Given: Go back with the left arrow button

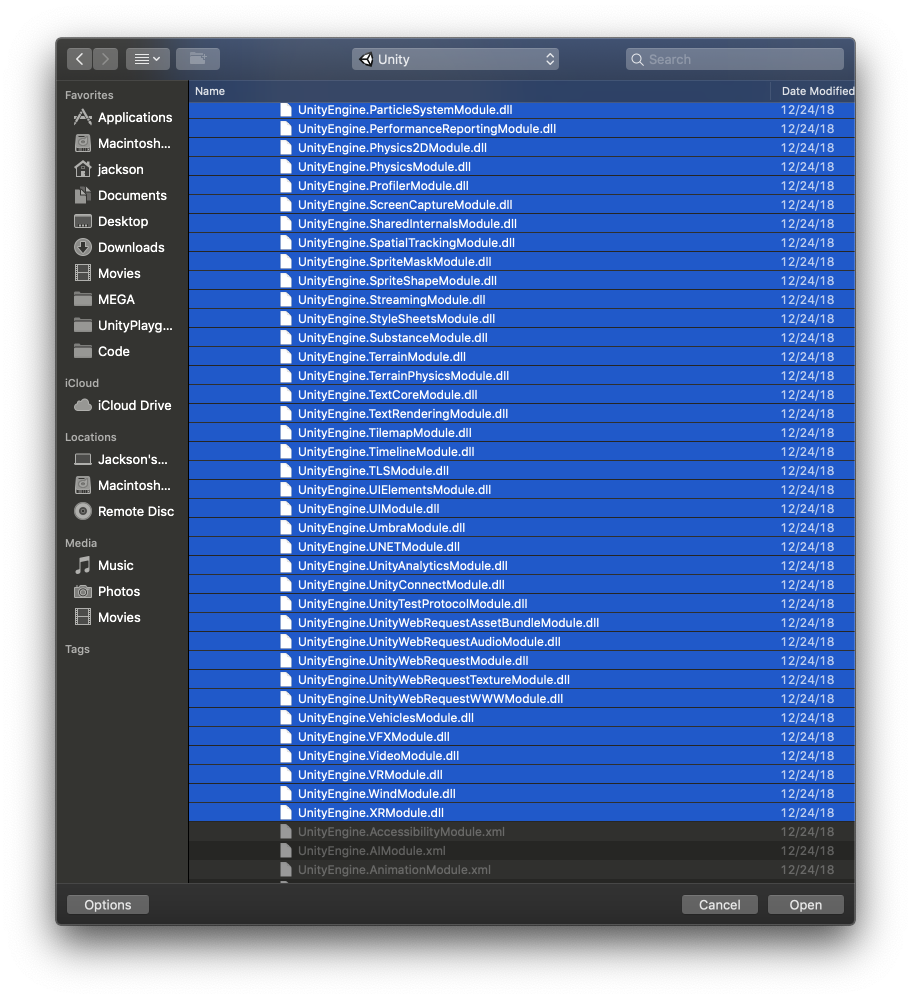Looking at the screenshot, I should tap(80, 59).
